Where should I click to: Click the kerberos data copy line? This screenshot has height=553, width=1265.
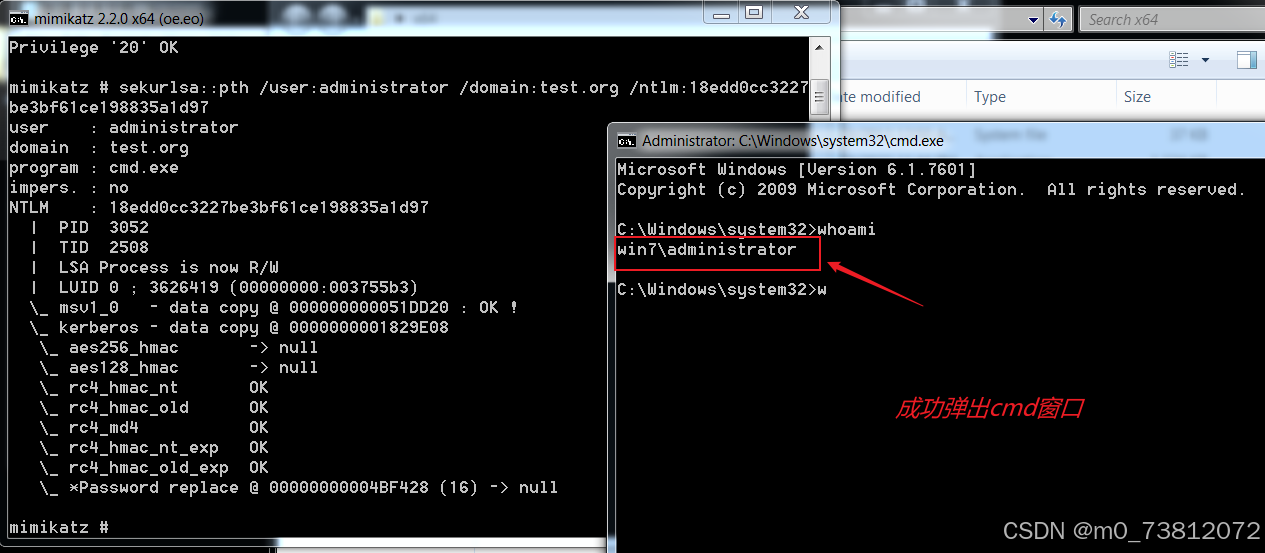tap(239, 328)
